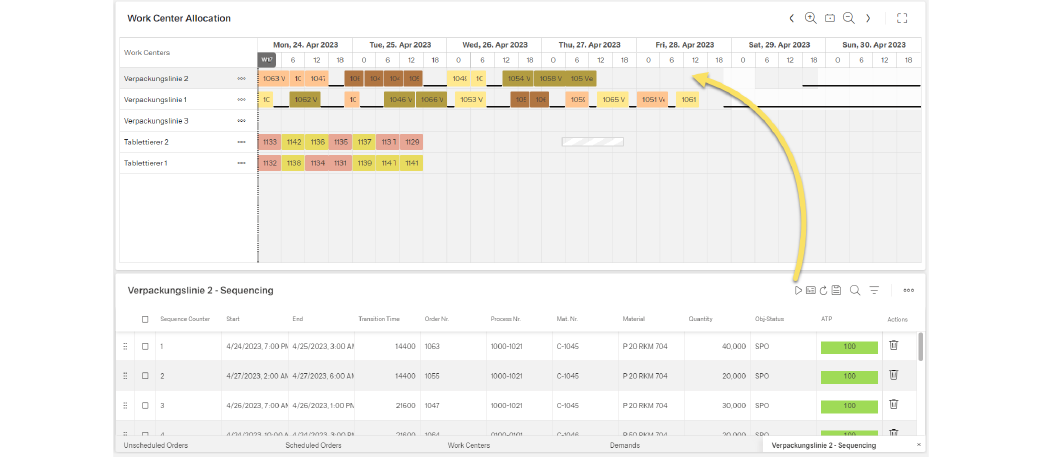Tick the checkbox for sequence row 1

click(x=145, y=346)
